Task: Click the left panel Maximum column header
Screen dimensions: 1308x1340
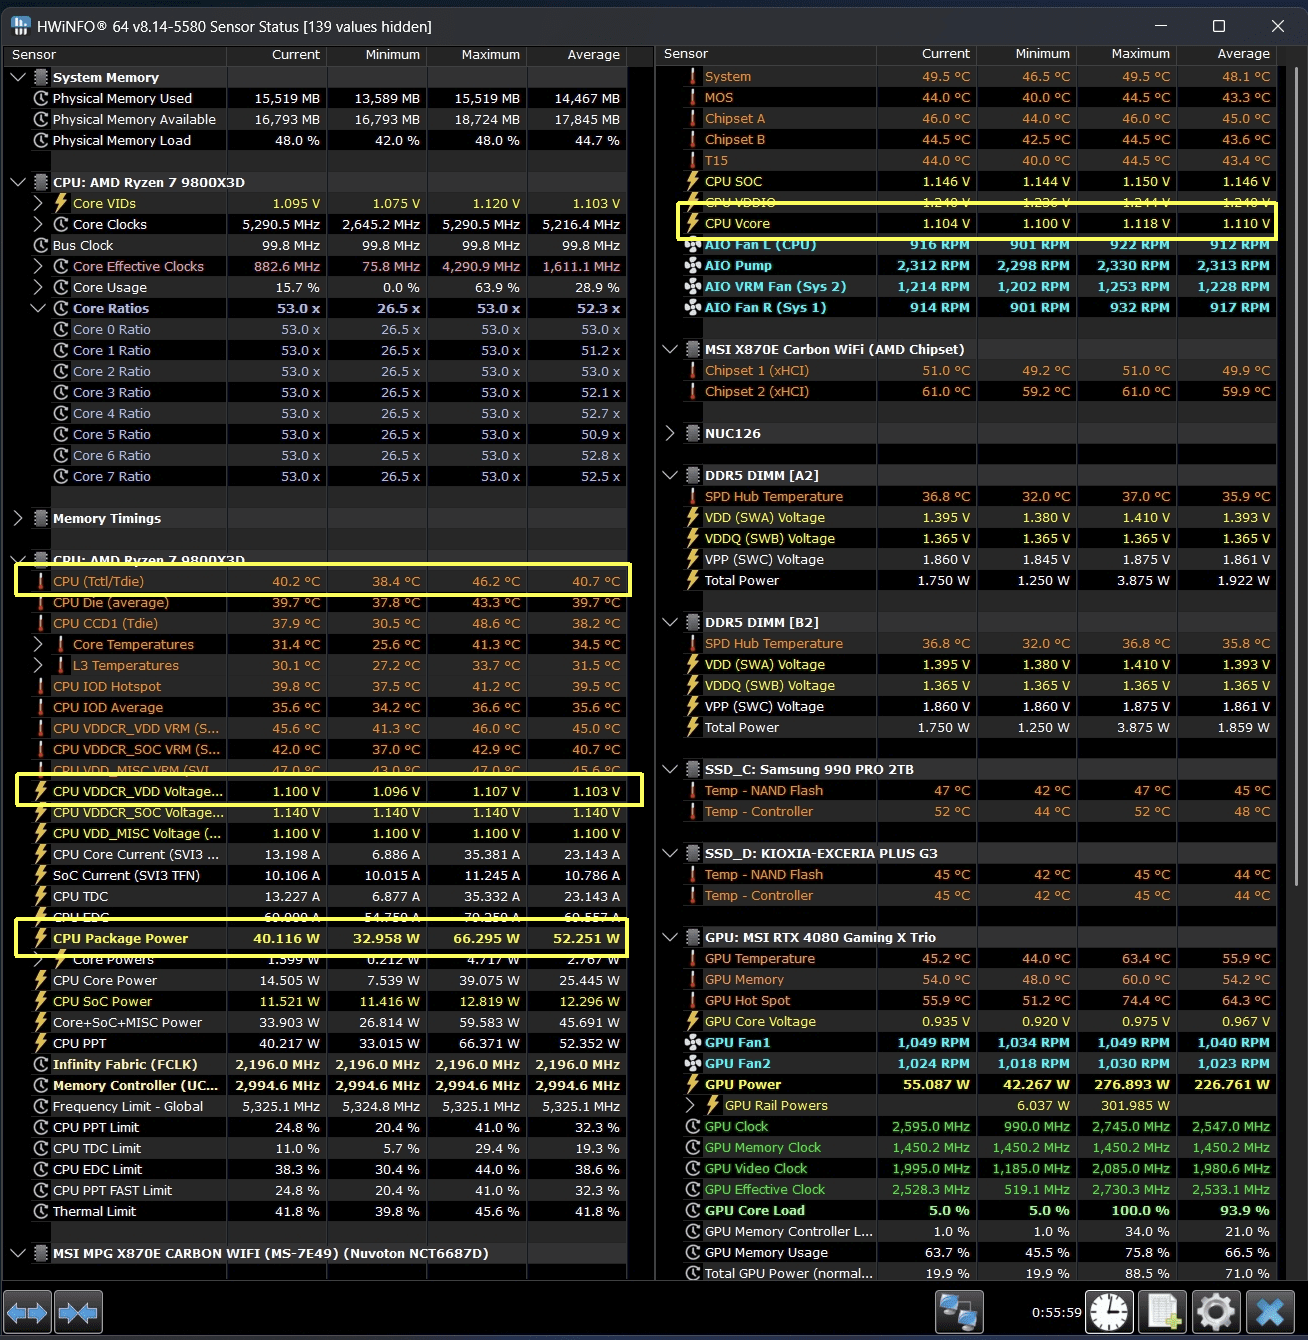Action: pyautogui.click(x=477, y=55)
